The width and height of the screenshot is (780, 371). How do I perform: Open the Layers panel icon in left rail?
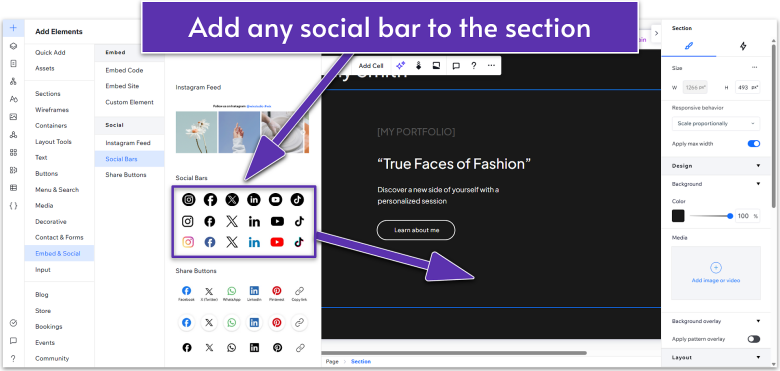pyautogui.click(x=13, y=46)
